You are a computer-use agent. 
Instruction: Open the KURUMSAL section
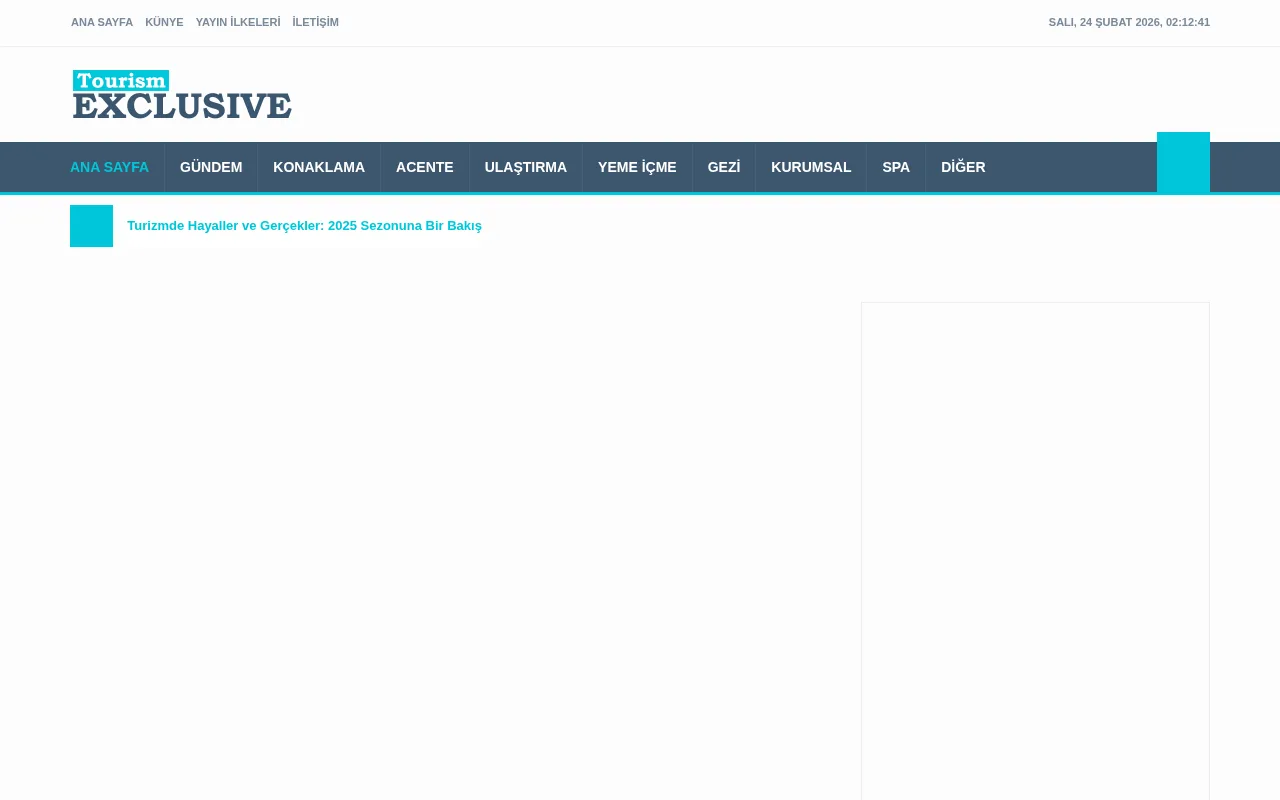pos(811,167)
